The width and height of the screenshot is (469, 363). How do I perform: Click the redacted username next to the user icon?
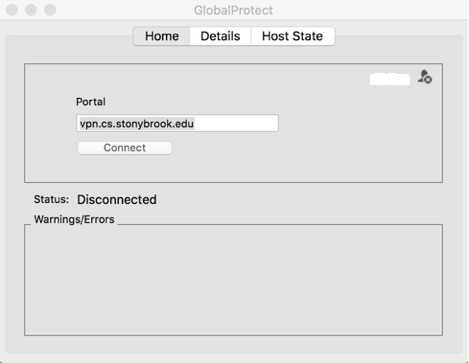[x=390, y=79]
